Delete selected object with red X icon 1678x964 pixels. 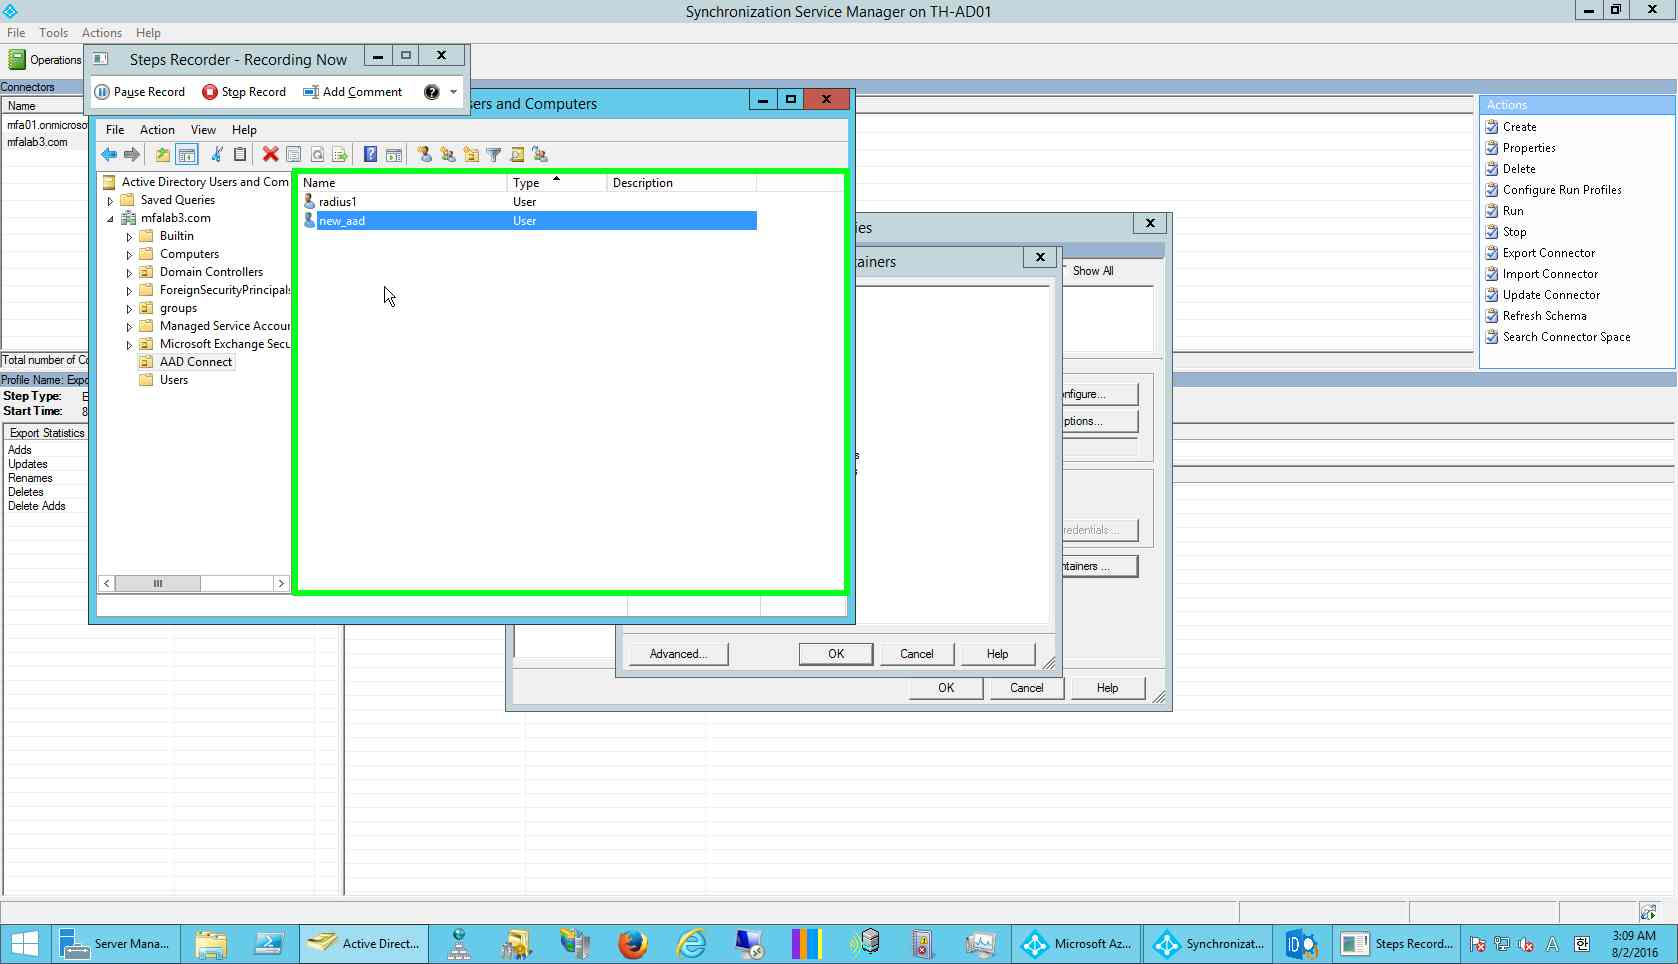coord(270,154)
